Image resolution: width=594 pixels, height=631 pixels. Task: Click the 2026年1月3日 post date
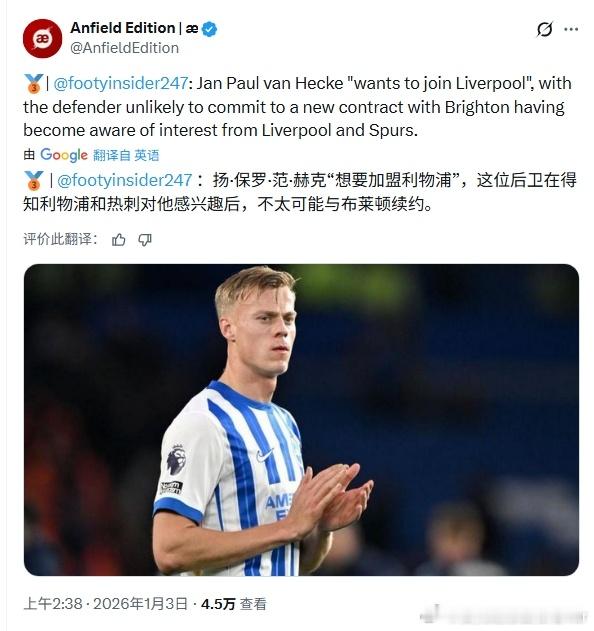coord(140,604)
